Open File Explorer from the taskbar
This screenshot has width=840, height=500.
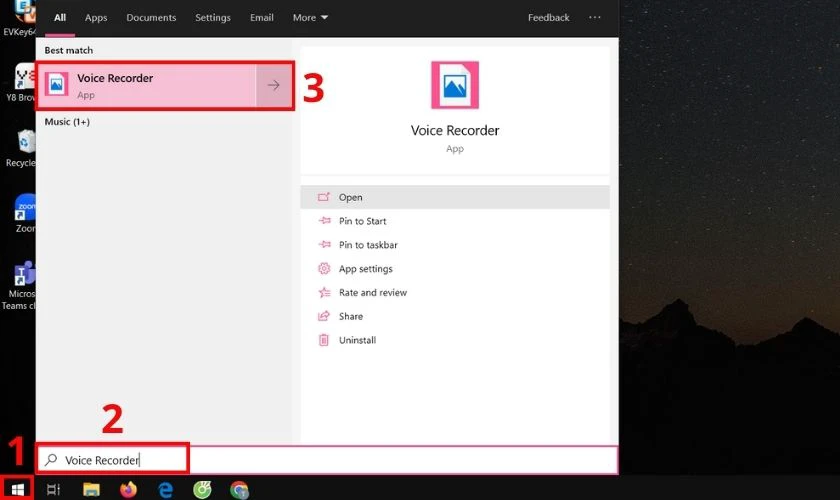click(x=92, y=489)
